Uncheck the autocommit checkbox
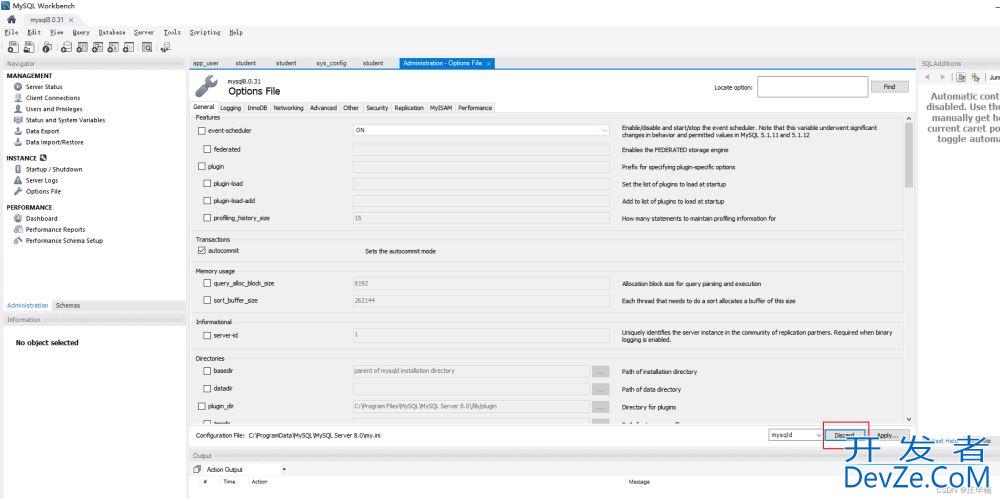 tap(202, 251)
